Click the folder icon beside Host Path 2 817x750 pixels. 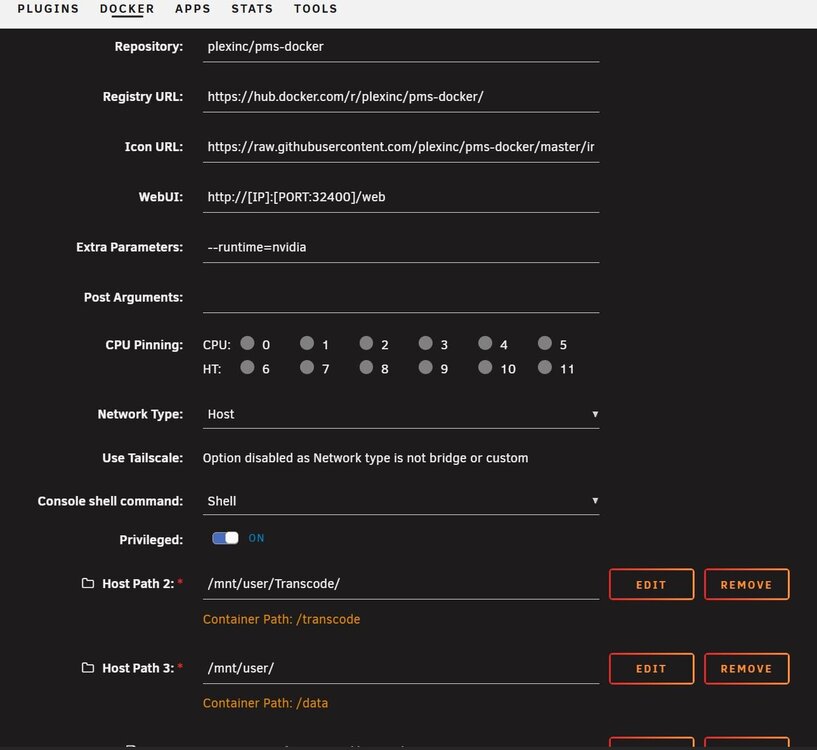pyautogui.click(x=88, y=583)
